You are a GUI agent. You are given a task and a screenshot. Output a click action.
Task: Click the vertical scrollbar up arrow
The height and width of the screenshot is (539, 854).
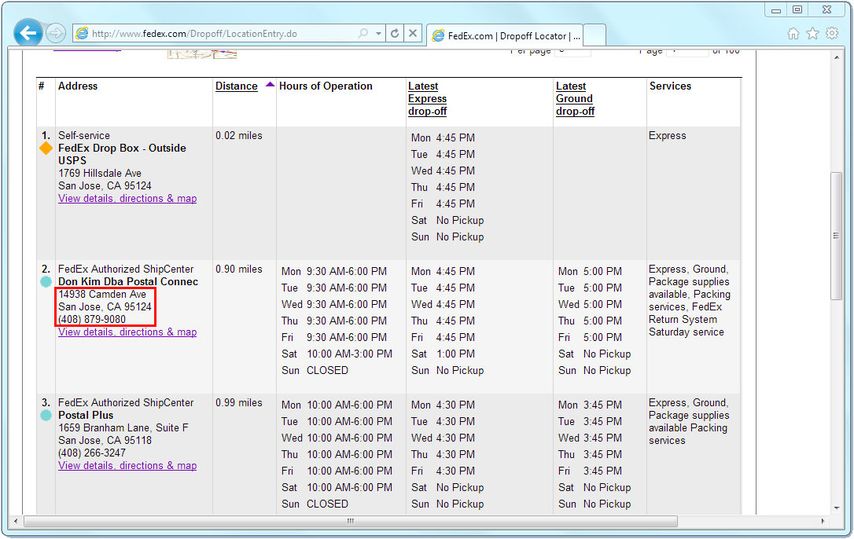click(837, 57)
